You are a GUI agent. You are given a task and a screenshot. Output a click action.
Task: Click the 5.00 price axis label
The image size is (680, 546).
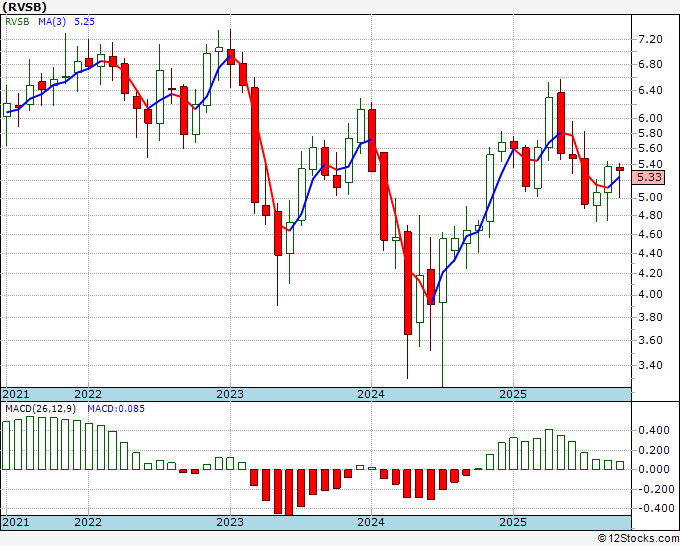pos(650,197)
